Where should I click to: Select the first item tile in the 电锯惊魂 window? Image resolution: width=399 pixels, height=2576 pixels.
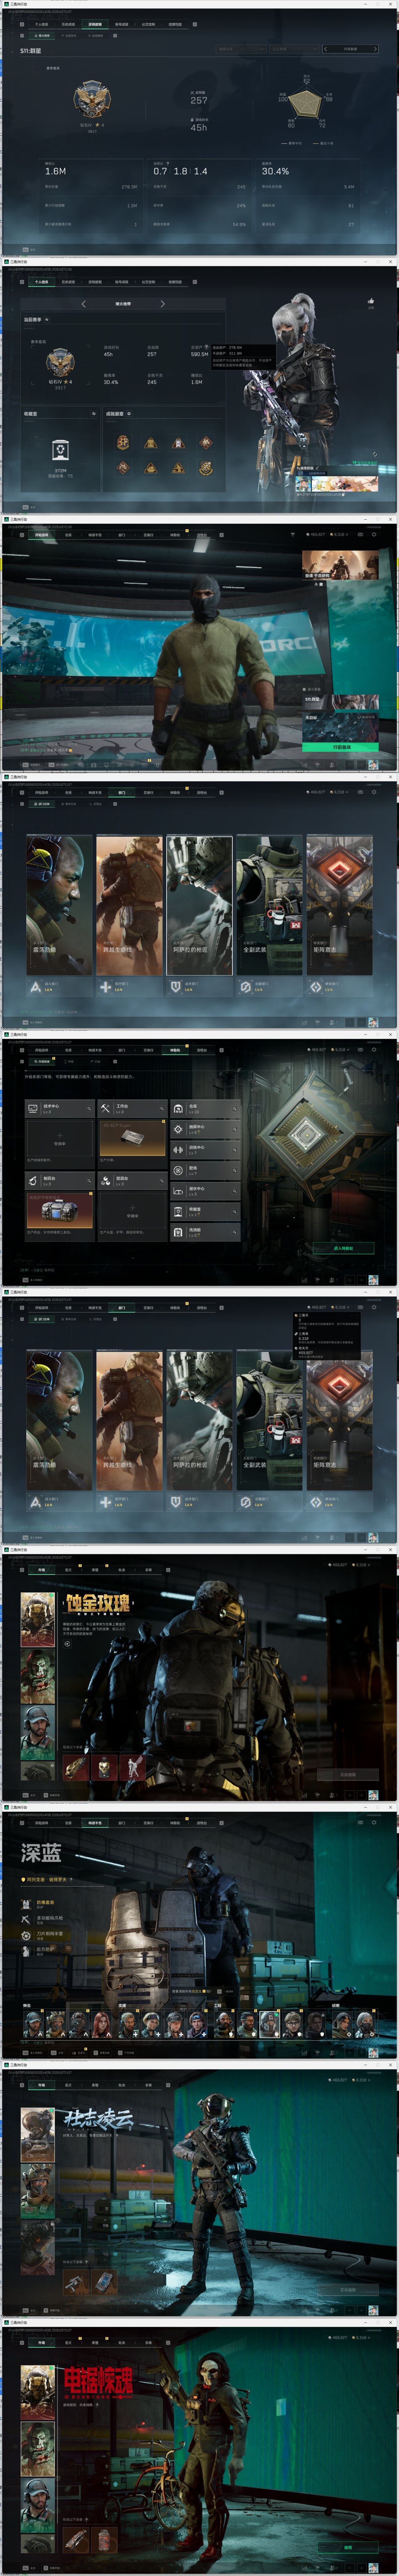[76, 2540]
